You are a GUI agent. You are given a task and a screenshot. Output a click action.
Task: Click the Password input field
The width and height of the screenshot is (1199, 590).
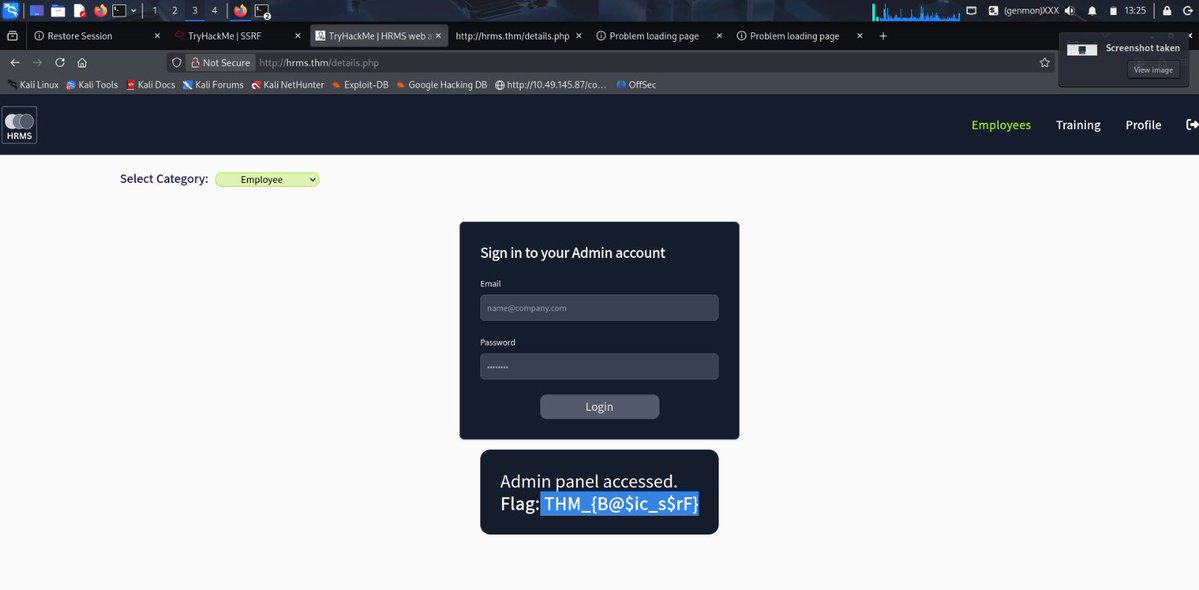click(600, 367)
